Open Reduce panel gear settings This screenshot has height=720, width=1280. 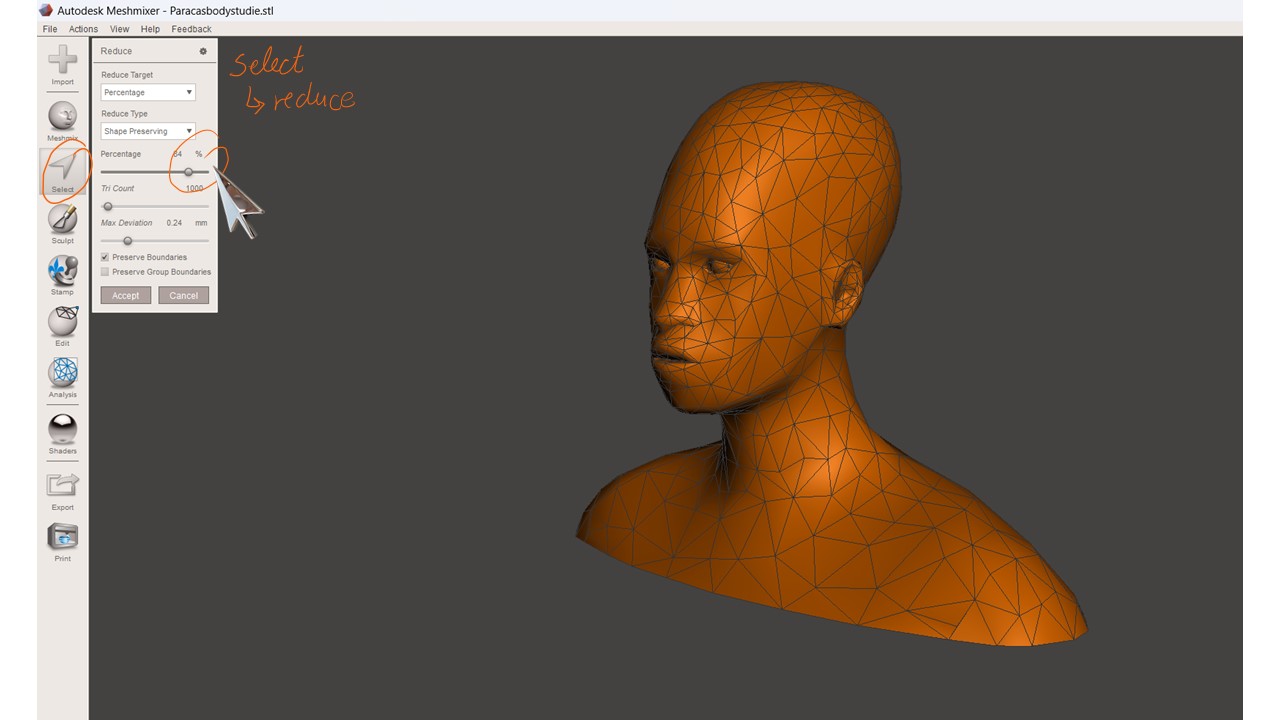point(203,51)
